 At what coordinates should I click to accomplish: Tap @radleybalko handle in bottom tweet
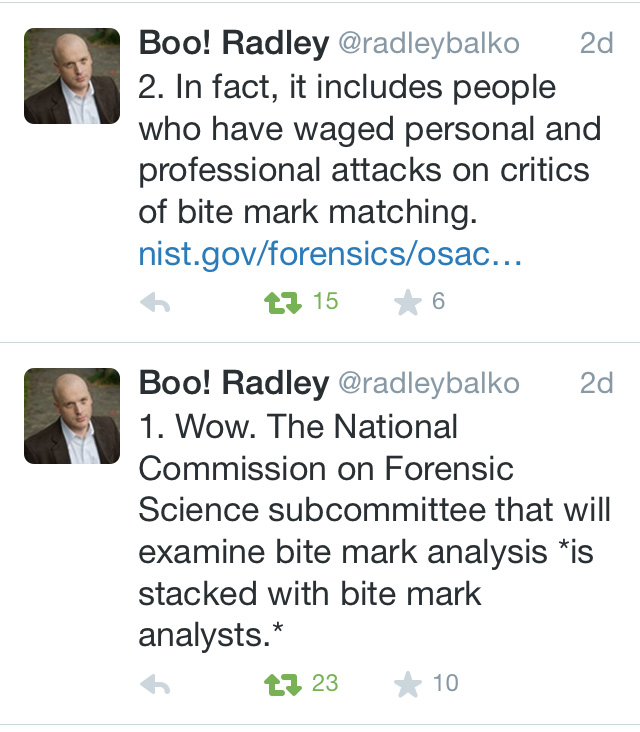429,383
